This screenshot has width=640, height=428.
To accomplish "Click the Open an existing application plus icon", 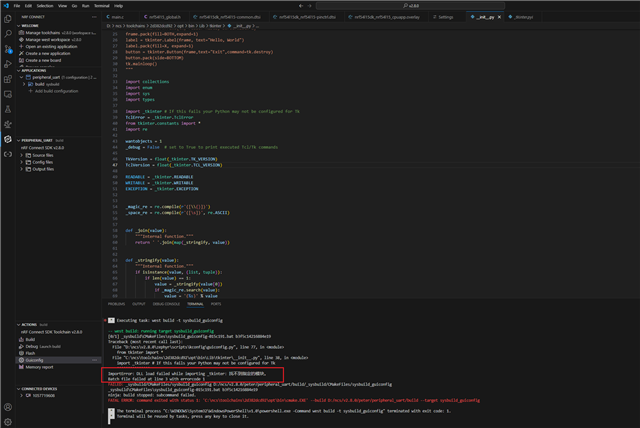I will tap(21, 47).
